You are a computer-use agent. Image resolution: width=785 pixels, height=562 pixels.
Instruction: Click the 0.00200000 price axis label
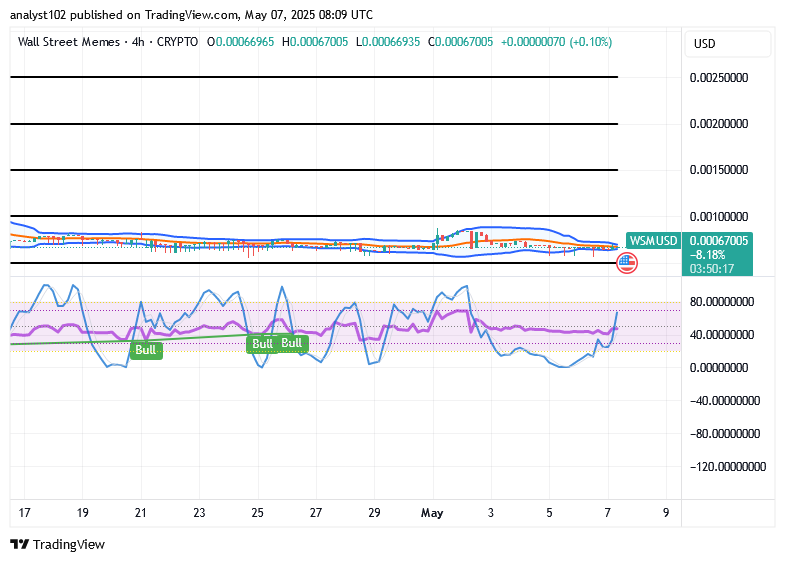(x=719, y=124)
